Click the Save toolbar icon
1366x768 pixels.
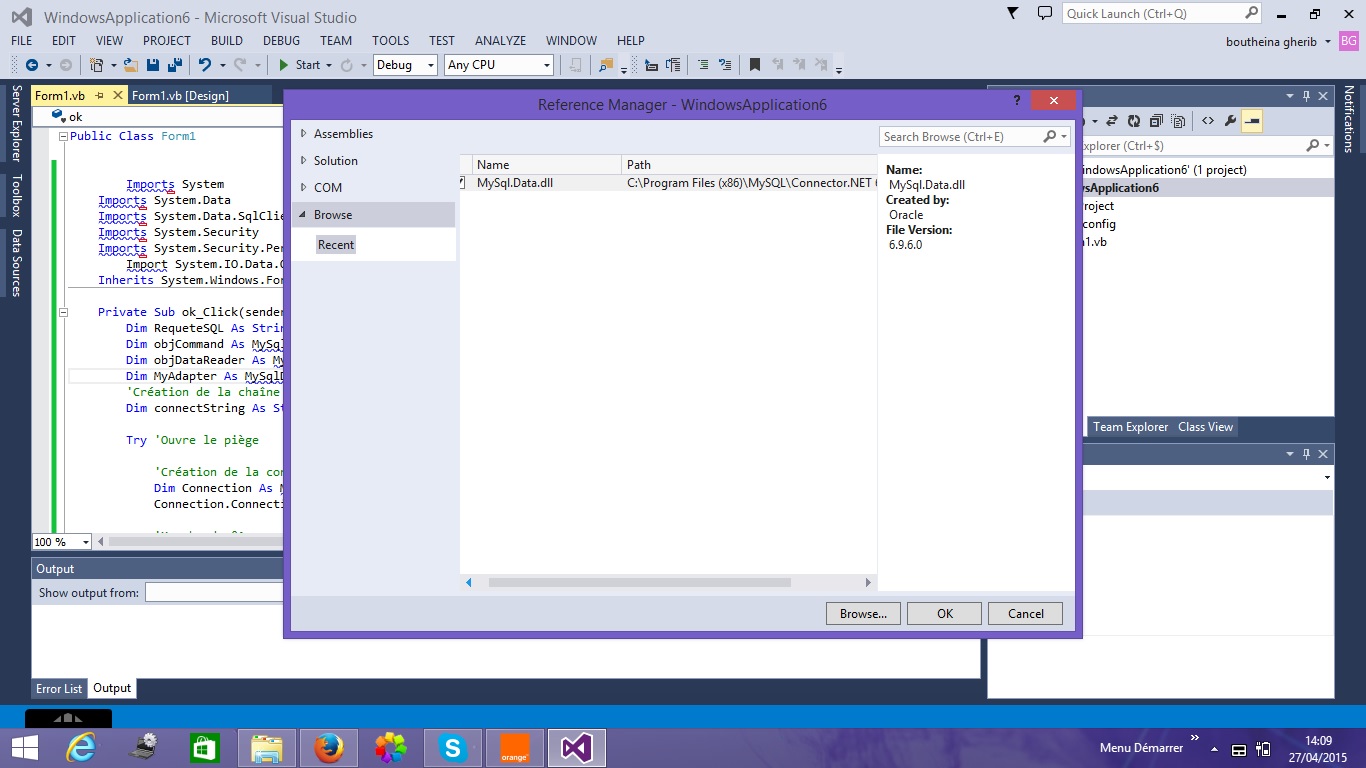coord(153,65)
